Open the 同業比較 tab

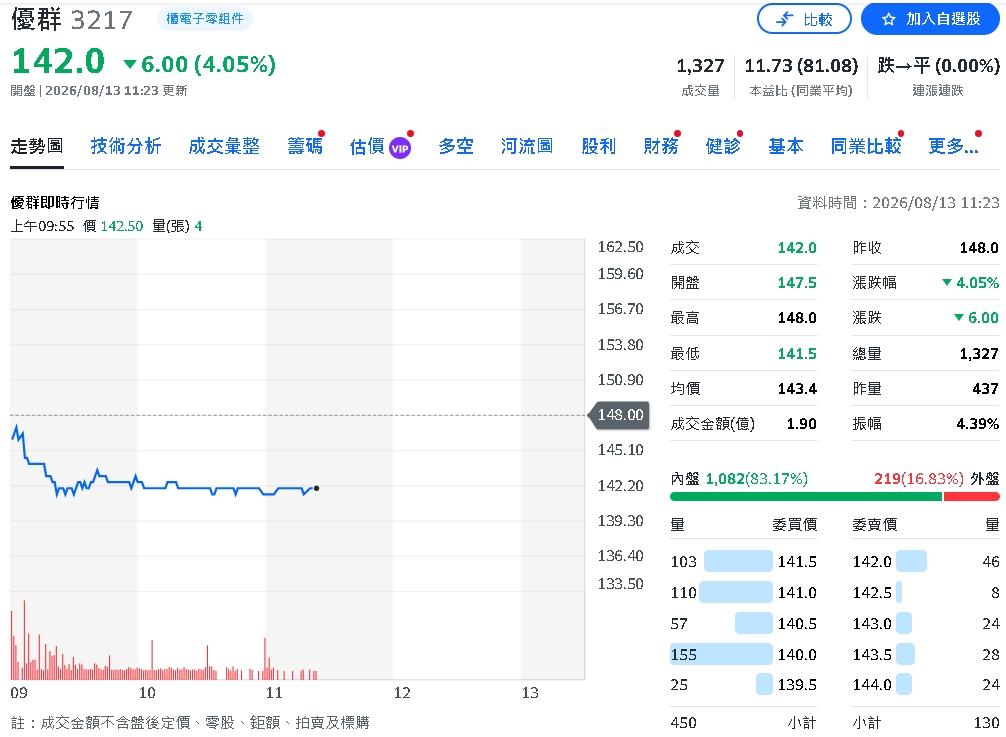[x=866, y=146]
